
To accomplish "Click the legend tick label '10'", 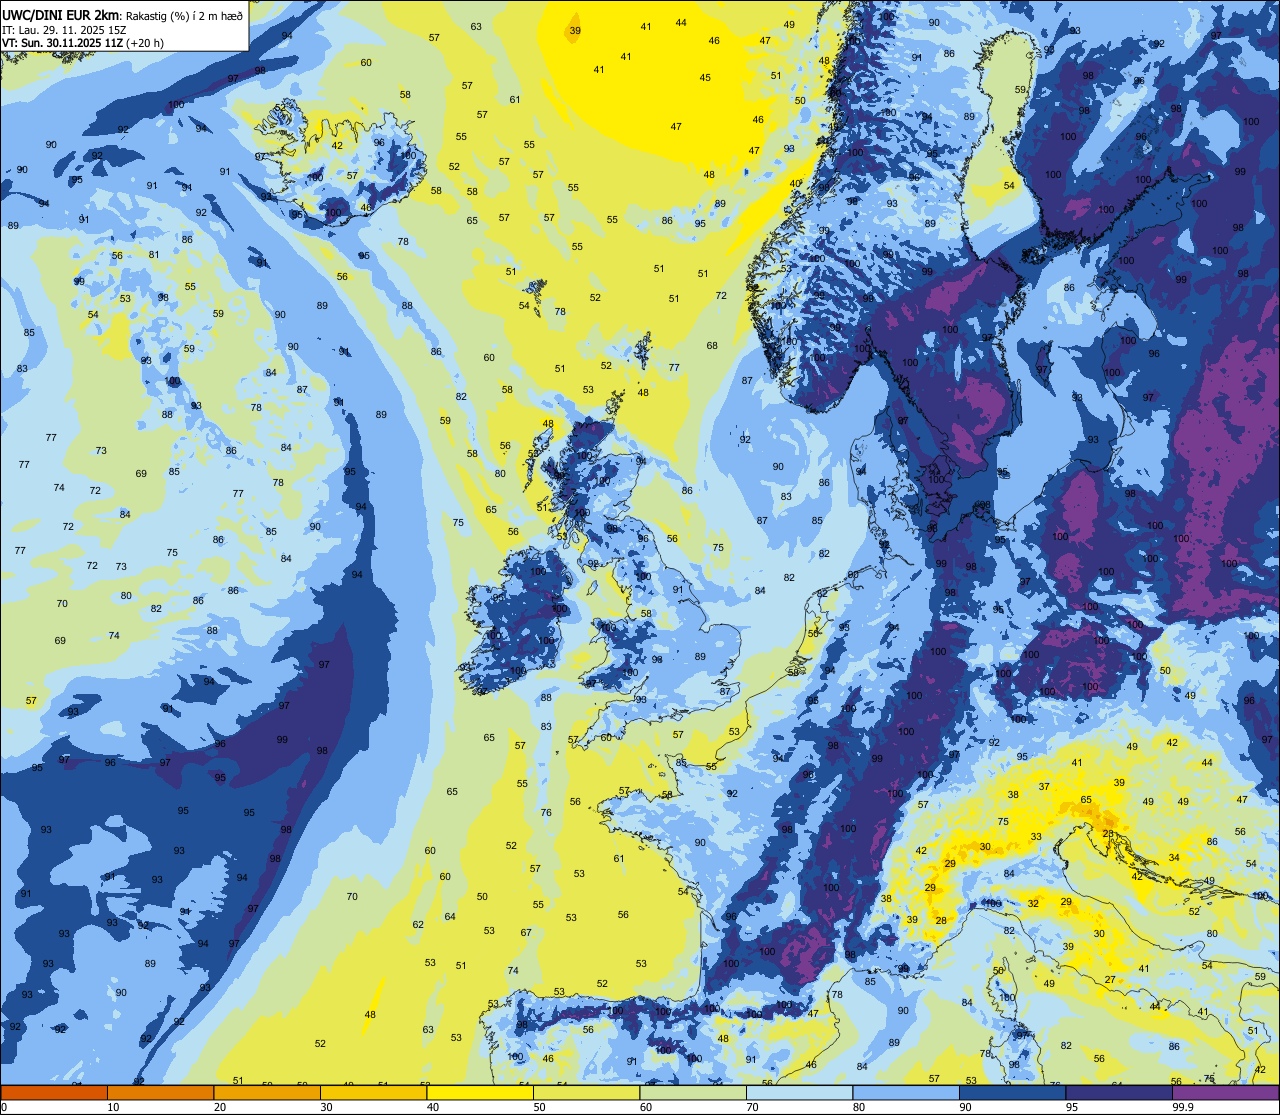I will click(x=113, y=1107).
